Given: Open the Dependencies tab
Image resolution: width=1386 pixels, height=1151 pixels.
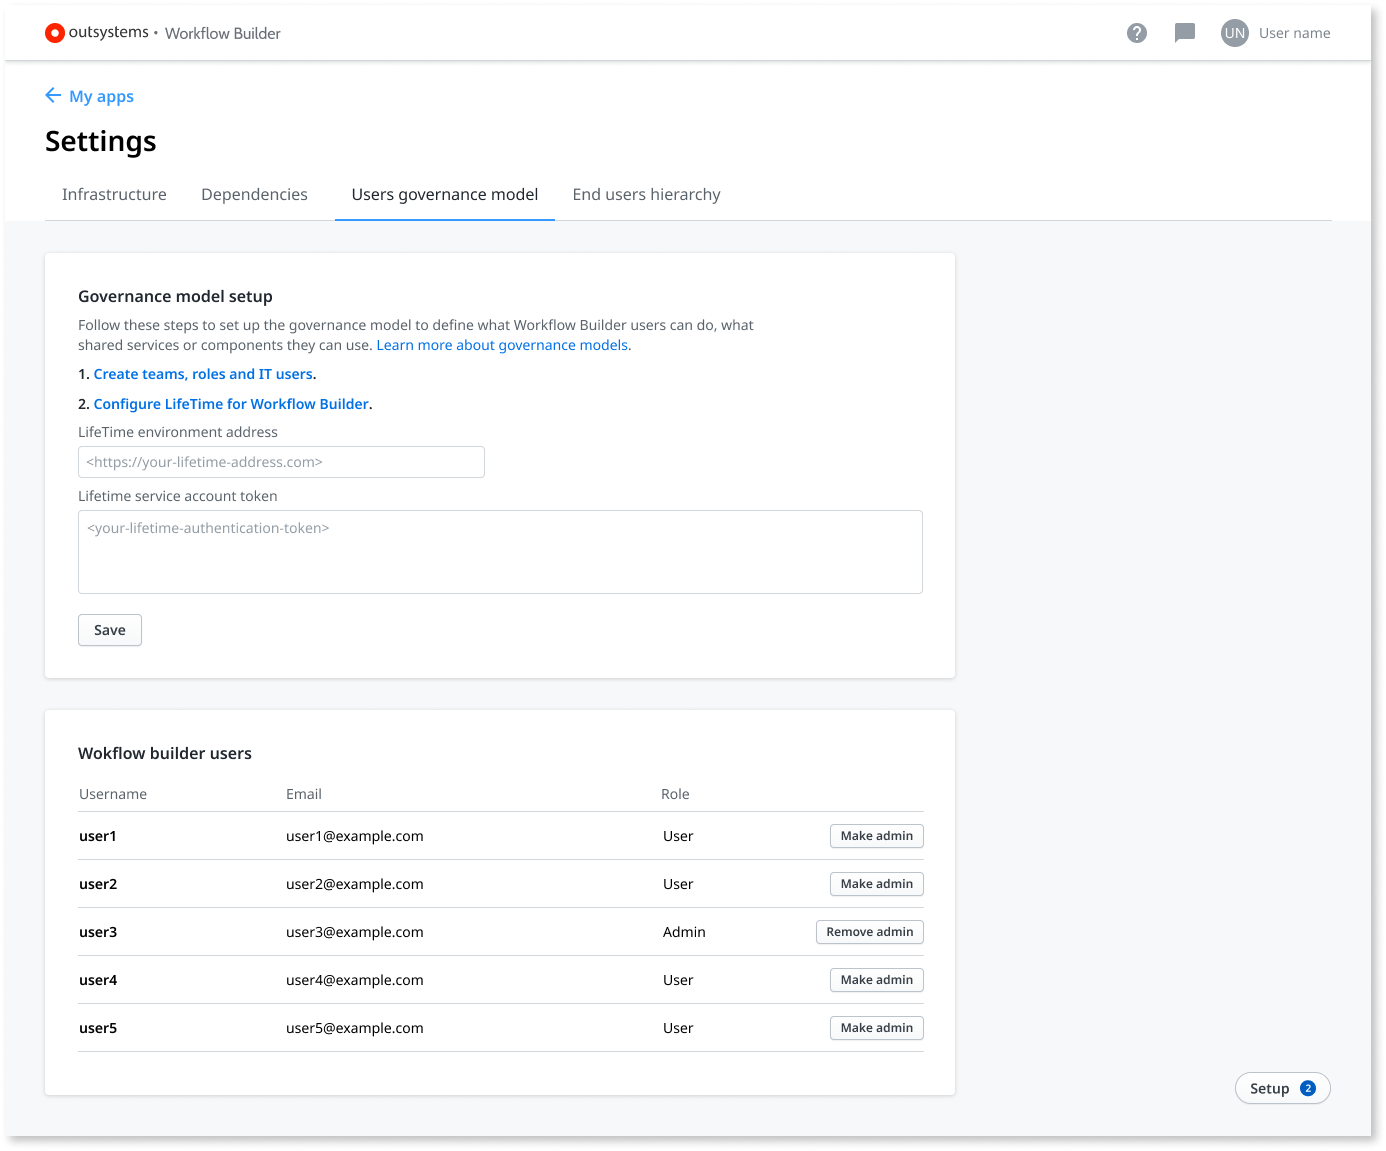Looking at the screenshot, I should (x=254, y=194).
